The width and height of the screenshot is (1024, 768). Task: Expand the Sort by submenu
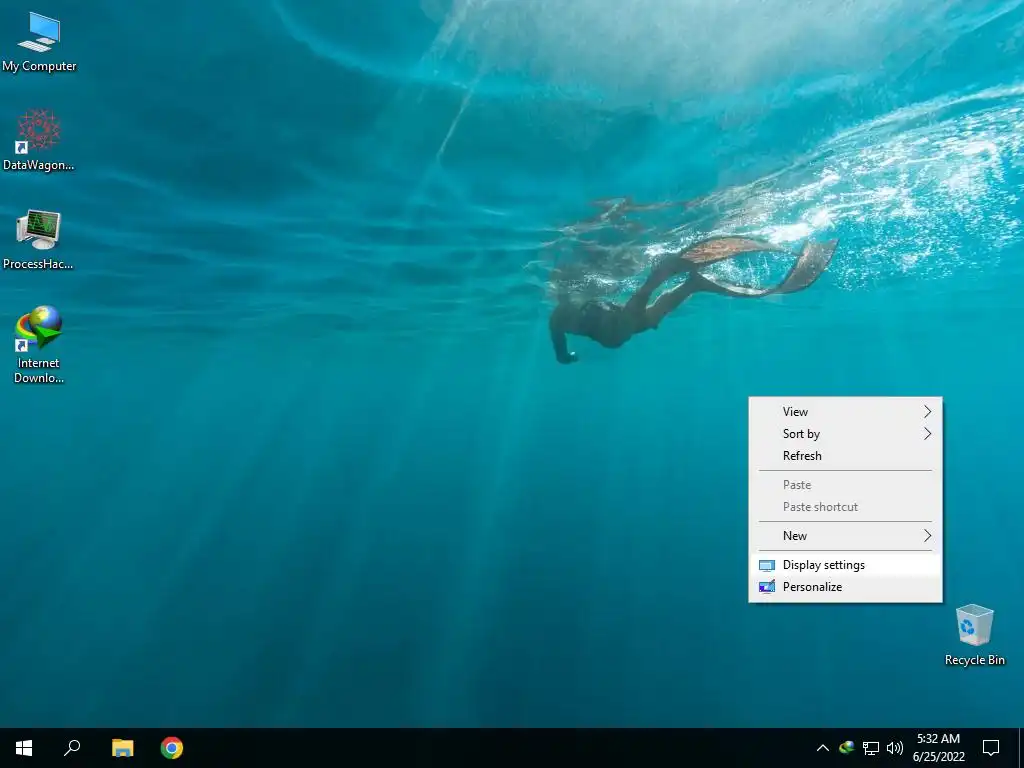[845, 434]
